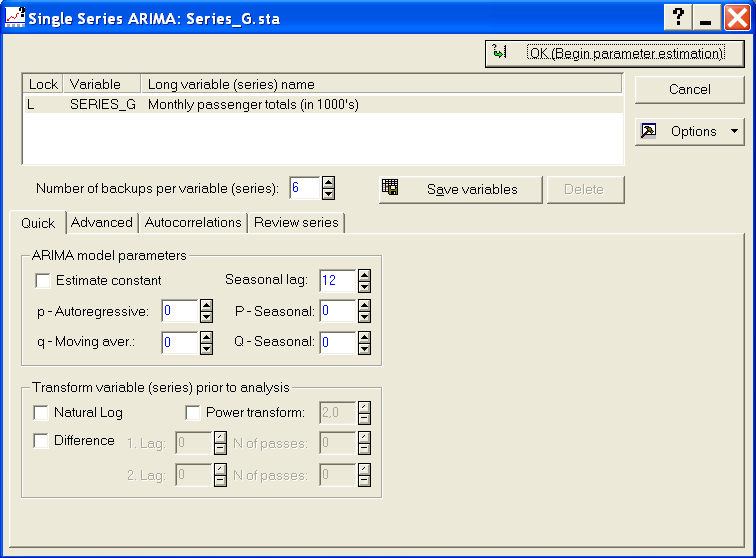Increase number of backups per variable

point(328,182)
